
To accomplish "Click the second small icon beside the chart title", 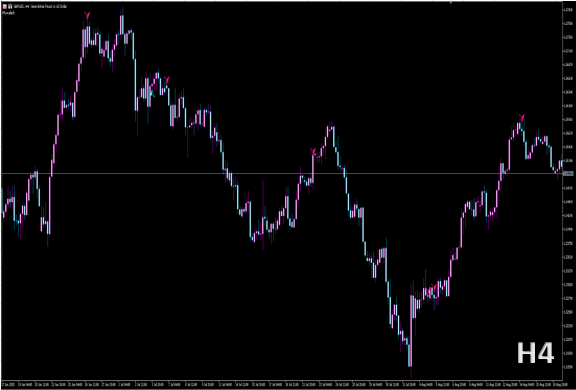I will 10,7.
